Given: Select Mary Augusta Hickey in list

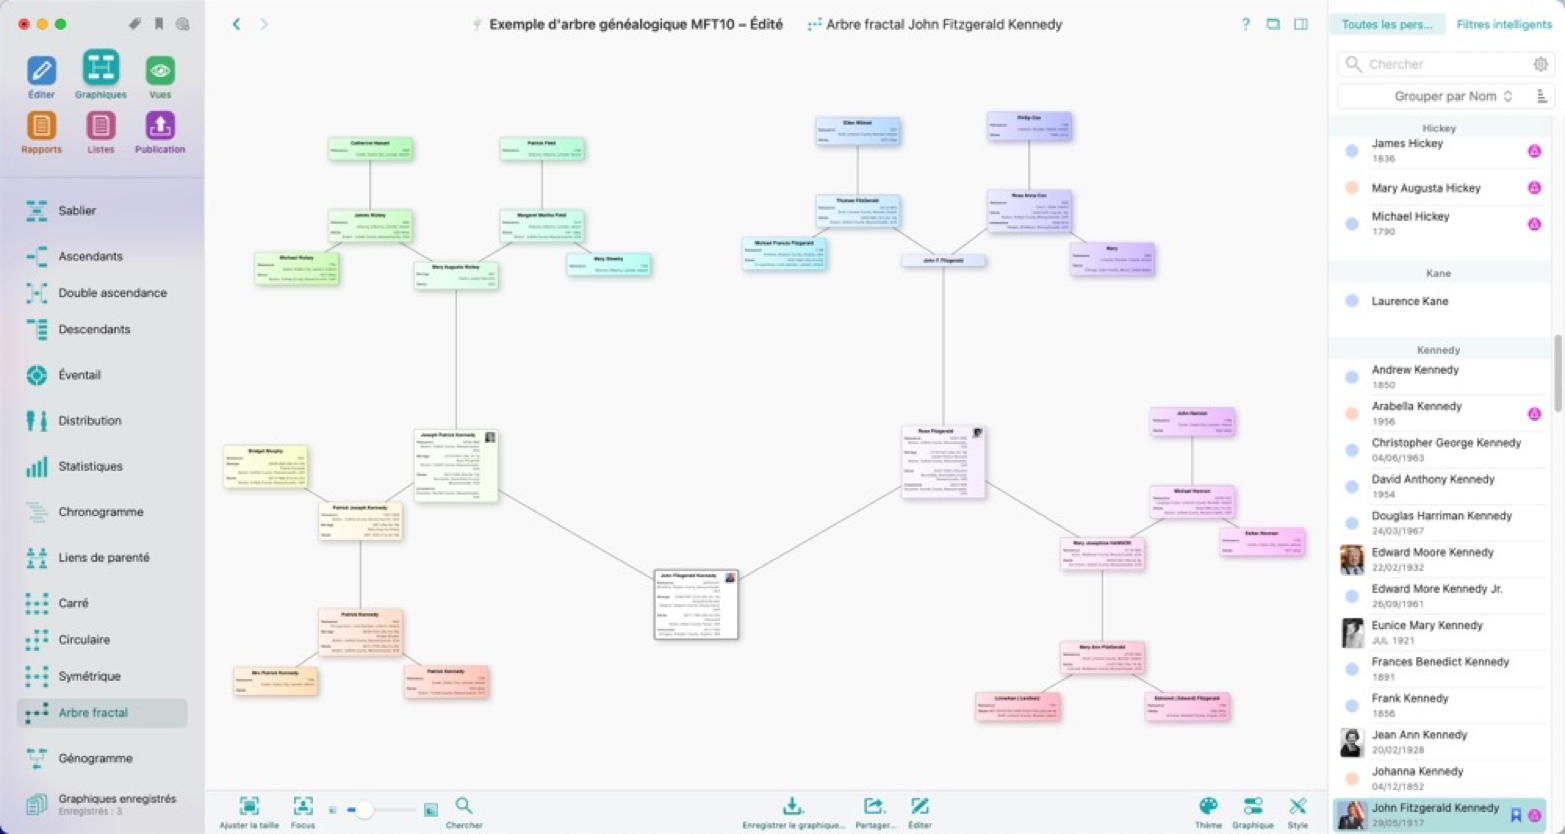Looking at the screenshot, I should click(x=1440, y=188).
